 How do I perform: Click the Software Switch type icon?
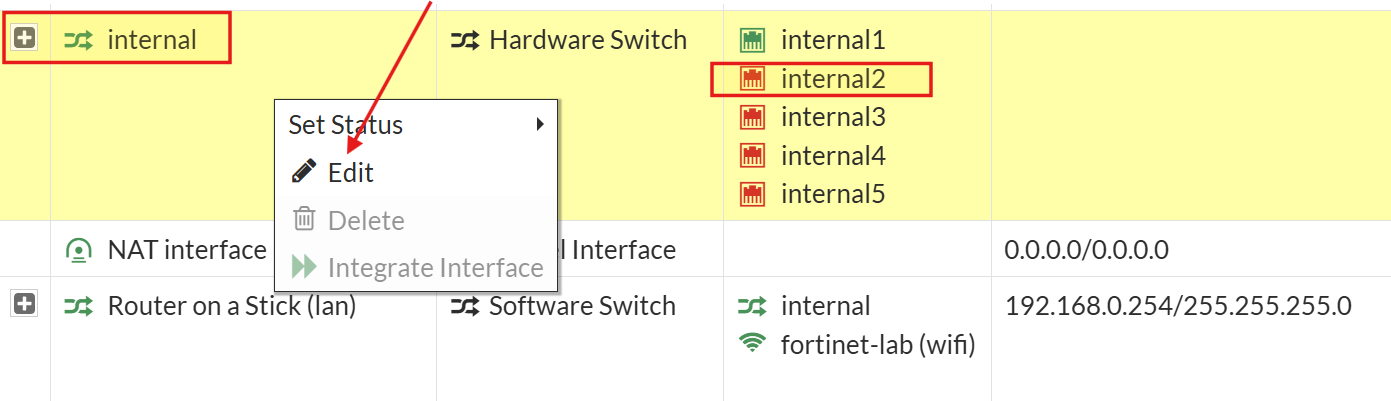pos(464,306)
